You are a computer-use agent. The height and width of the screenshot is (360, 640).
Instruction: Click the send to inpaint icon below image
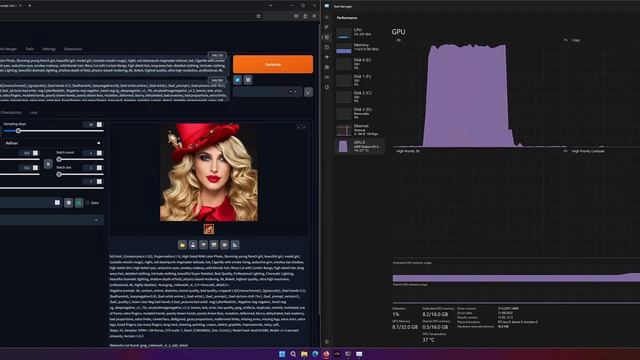(224, 245)
